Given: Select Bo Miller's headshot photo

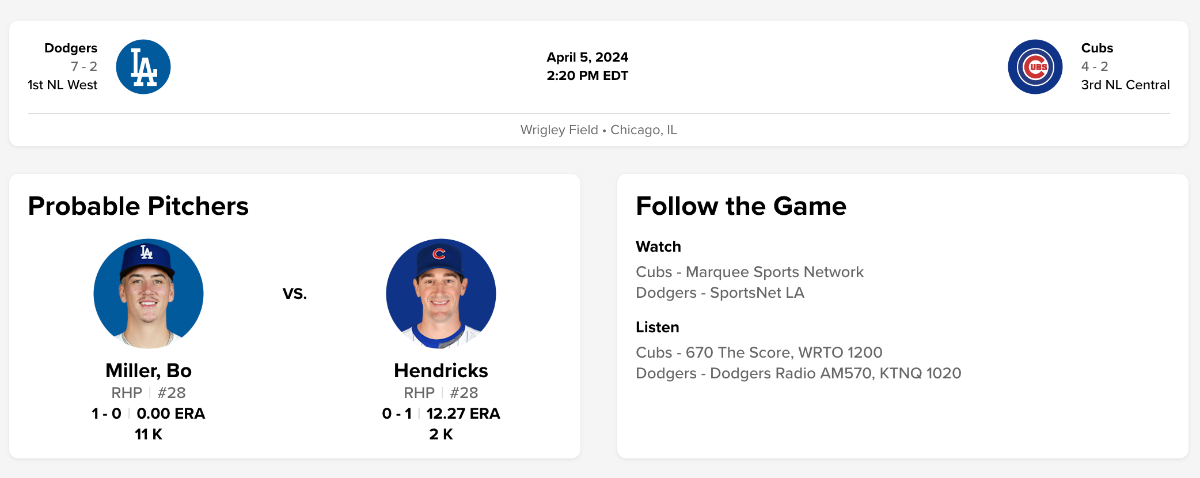Looking at the screenshot, I should point(148,294).
